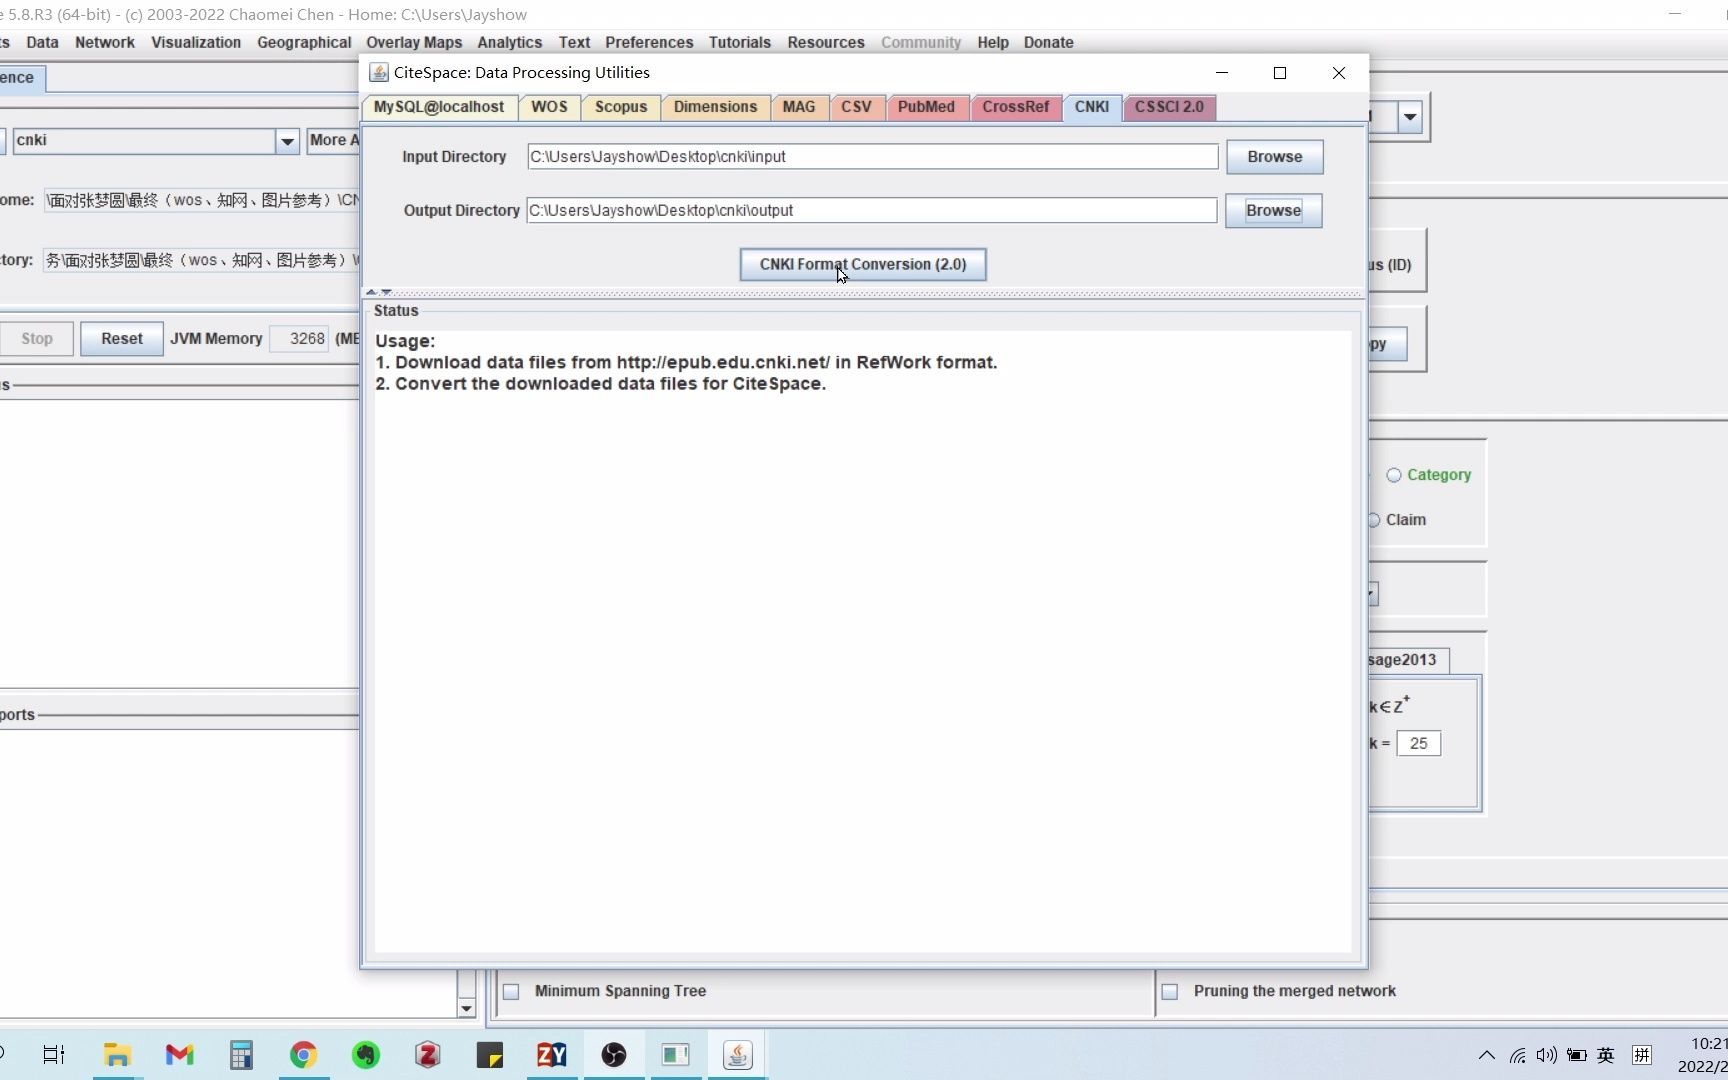Click the Java icon in dialog title bar

coord(379,72)
